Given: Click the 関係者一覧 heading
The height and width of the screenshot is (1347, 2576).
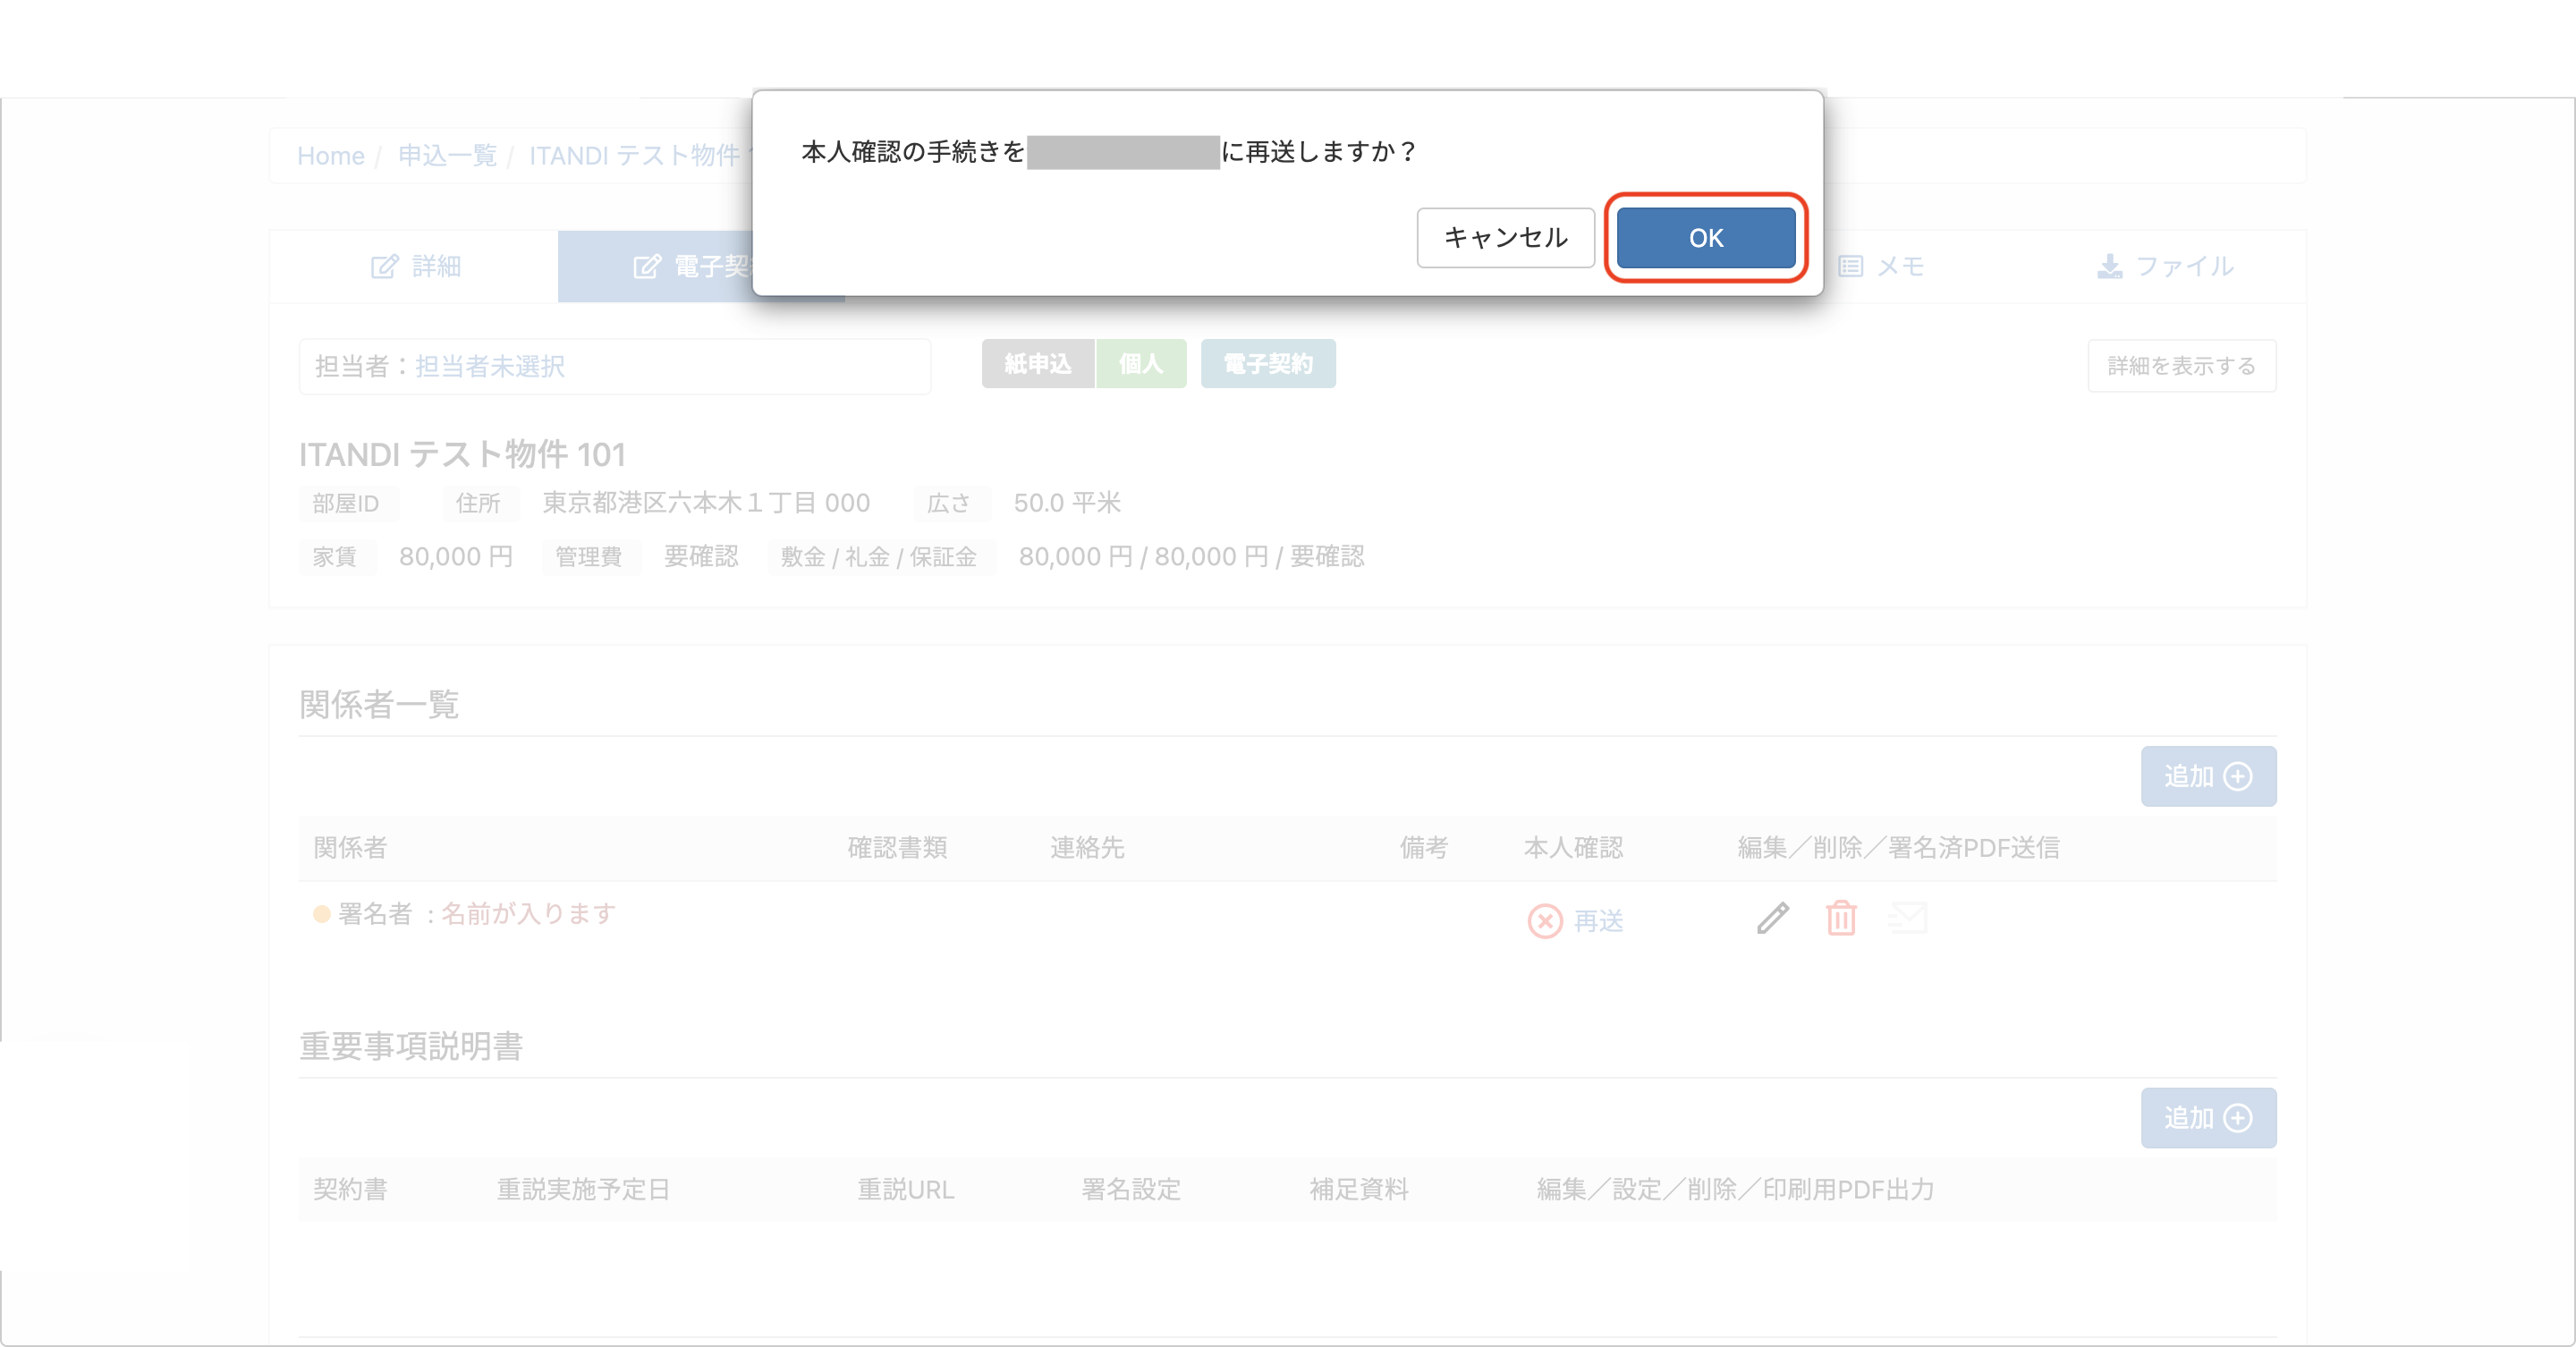Looking at the screenshot, I should 379,705.
